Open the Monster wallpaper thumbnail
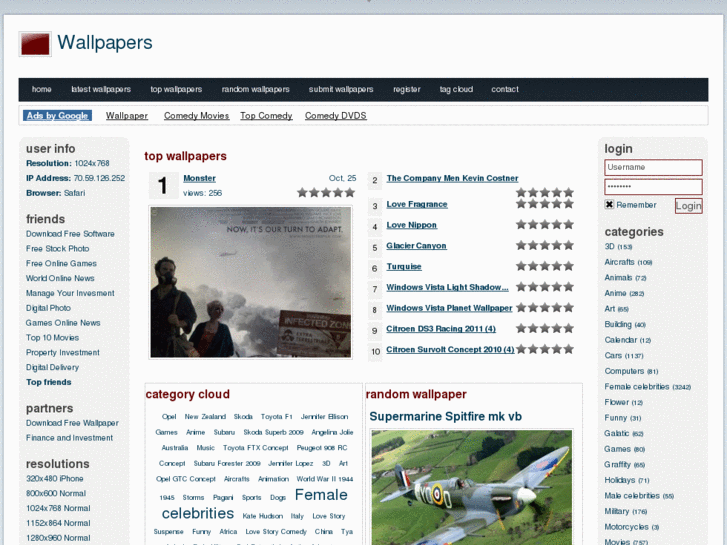This screenshot has height=545, width=727. tap(250, 282)
